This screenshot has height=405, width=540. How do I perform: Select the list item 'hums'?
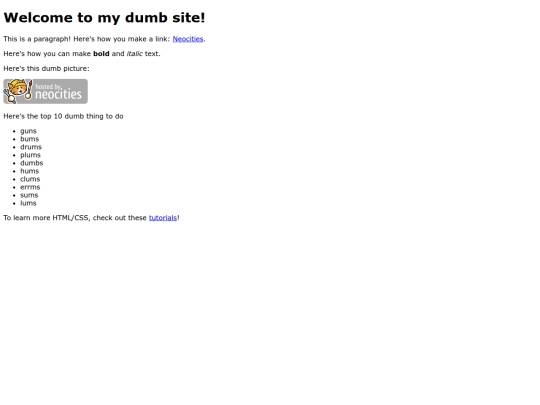(x=30, y=171)
